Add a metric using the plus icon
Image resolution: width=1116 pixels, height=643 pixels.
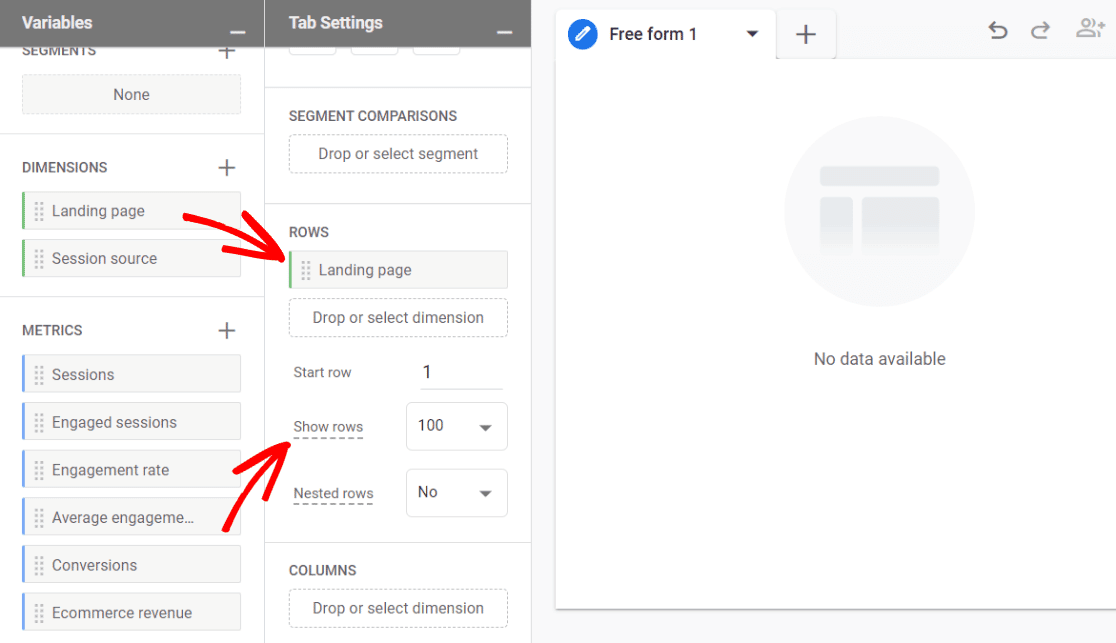tap(227, 330)
